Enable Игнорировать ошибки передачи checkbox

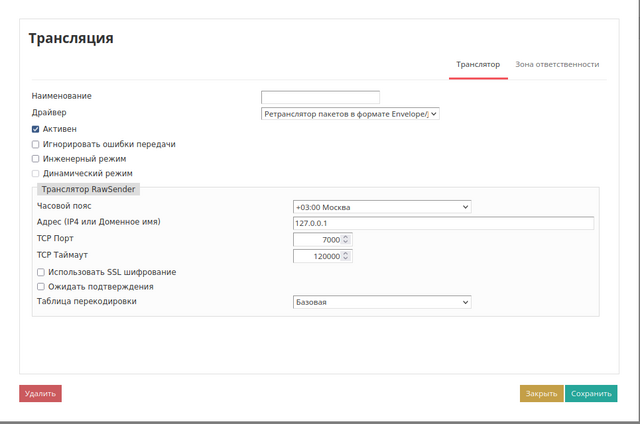36,144
